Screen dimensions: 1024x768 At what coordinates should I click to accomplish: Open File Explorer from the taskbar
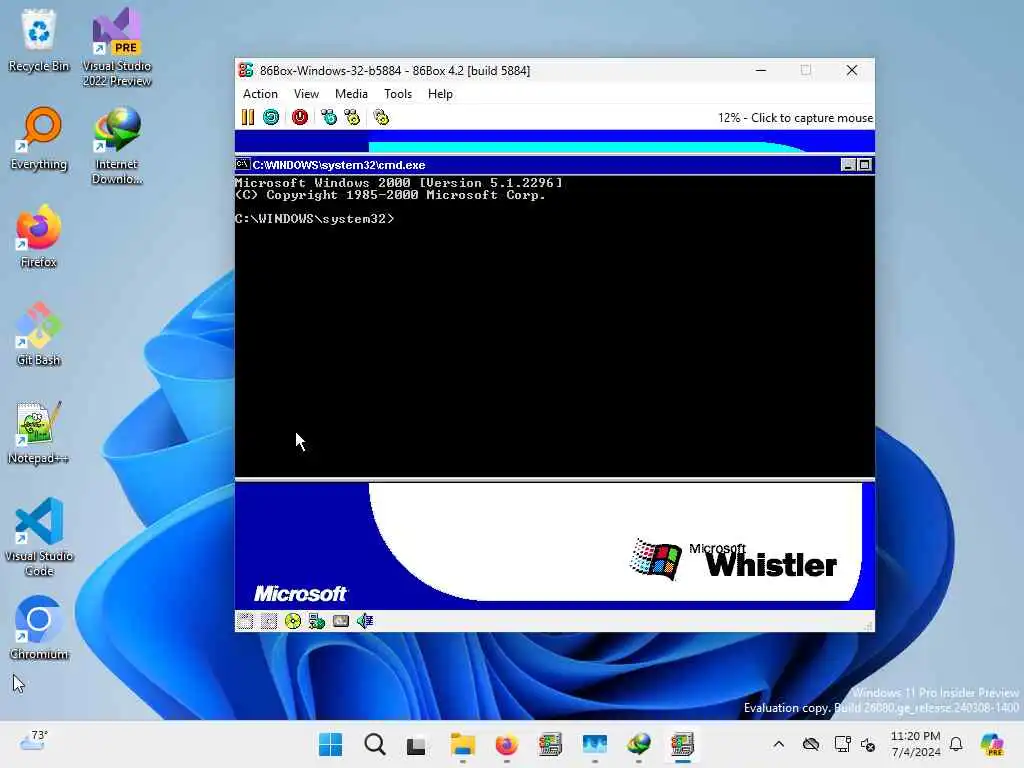462,744
